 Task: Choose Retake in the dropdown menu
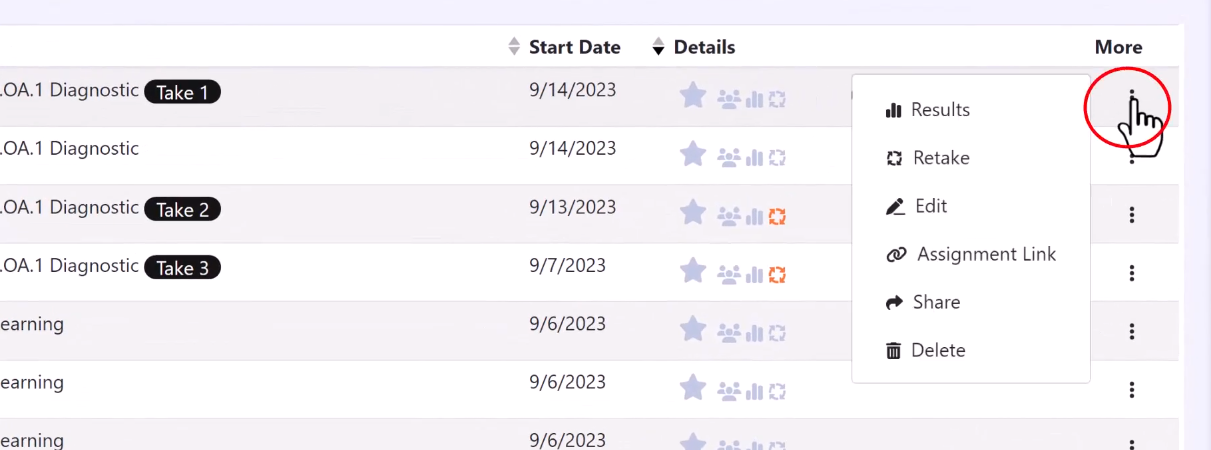point(928,158)
